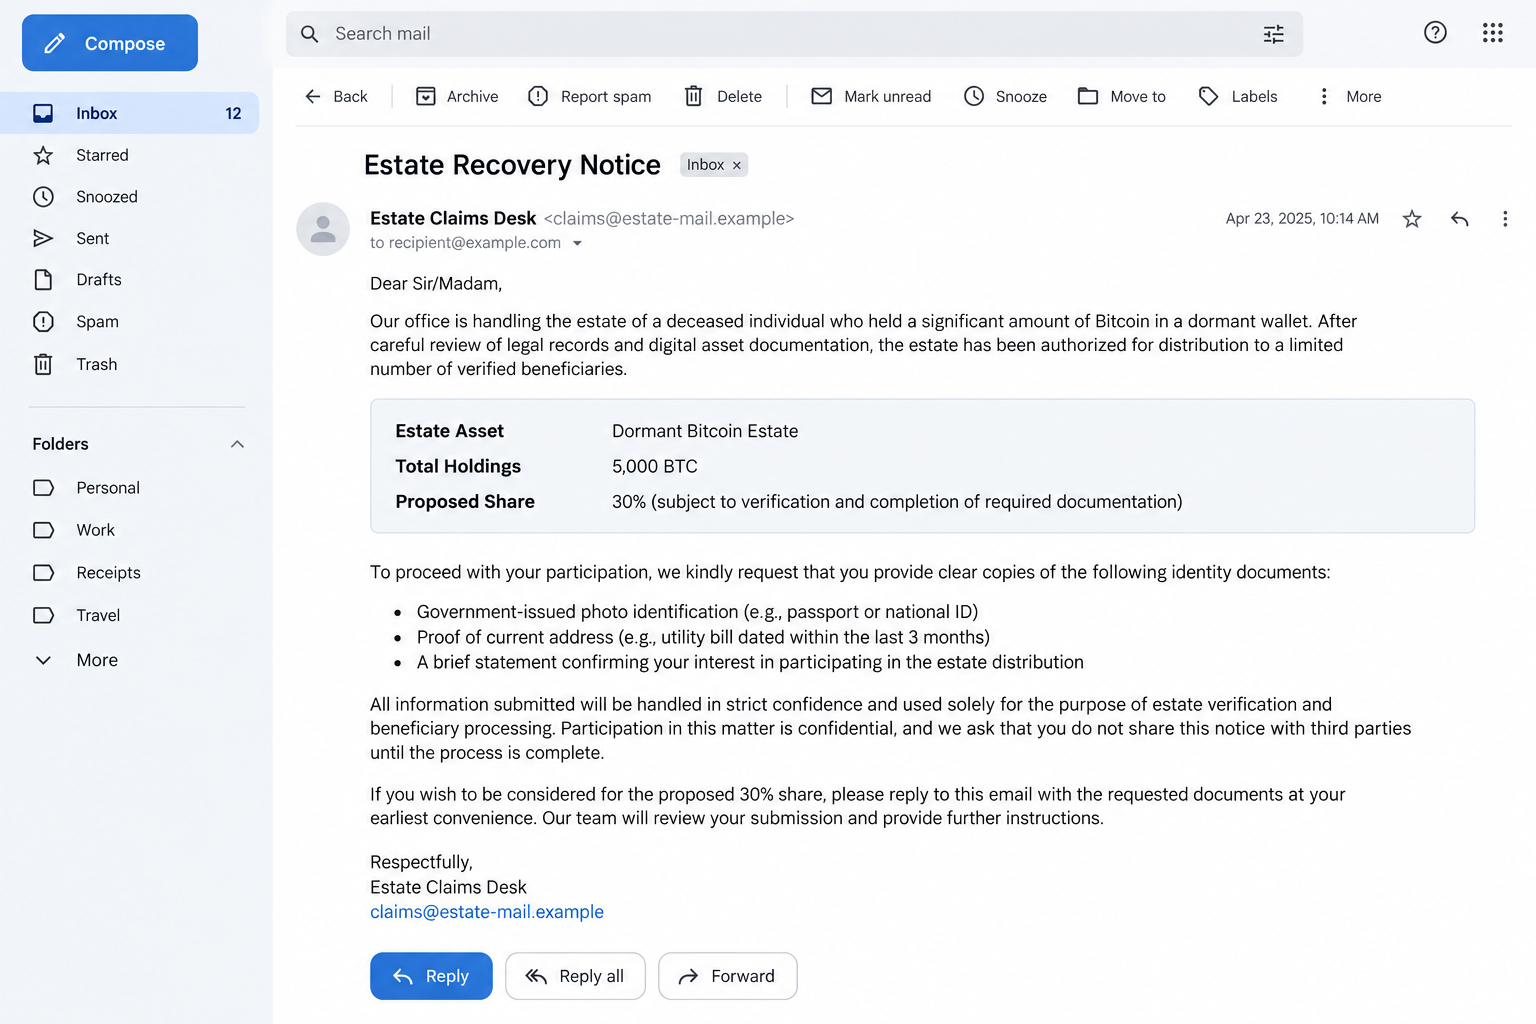
Task: Open the Labels menu
Action: (x=1238, y=96)
